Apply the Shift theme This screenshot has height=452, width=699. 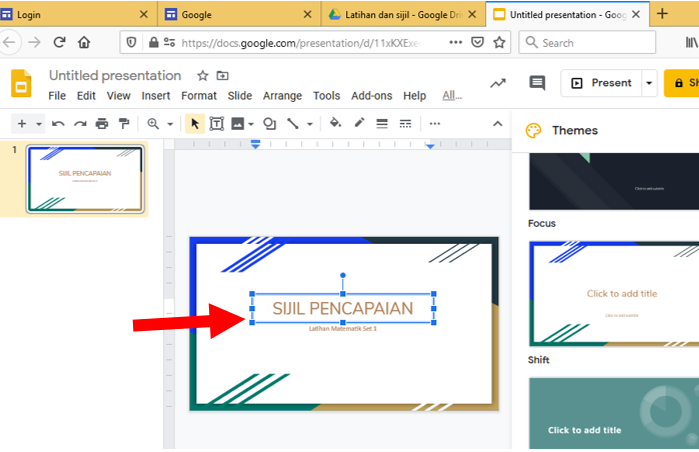click(614, 294)
